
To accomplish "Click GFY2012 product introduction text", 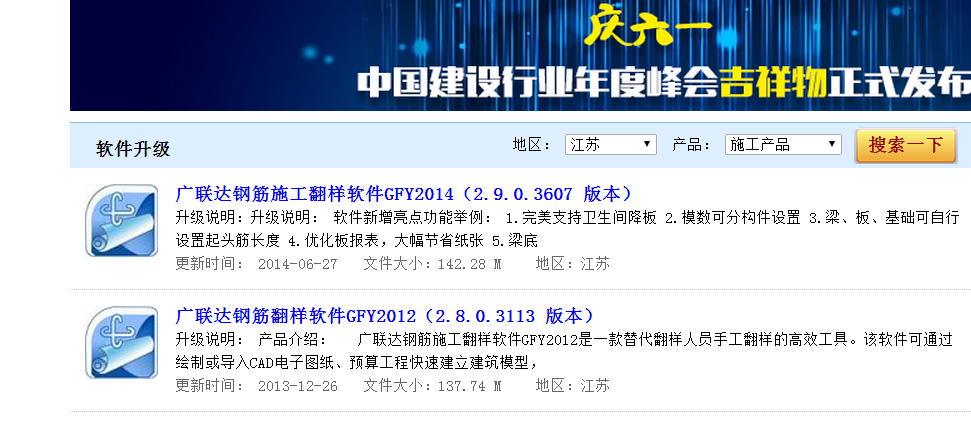I will (x=564, y=351).
